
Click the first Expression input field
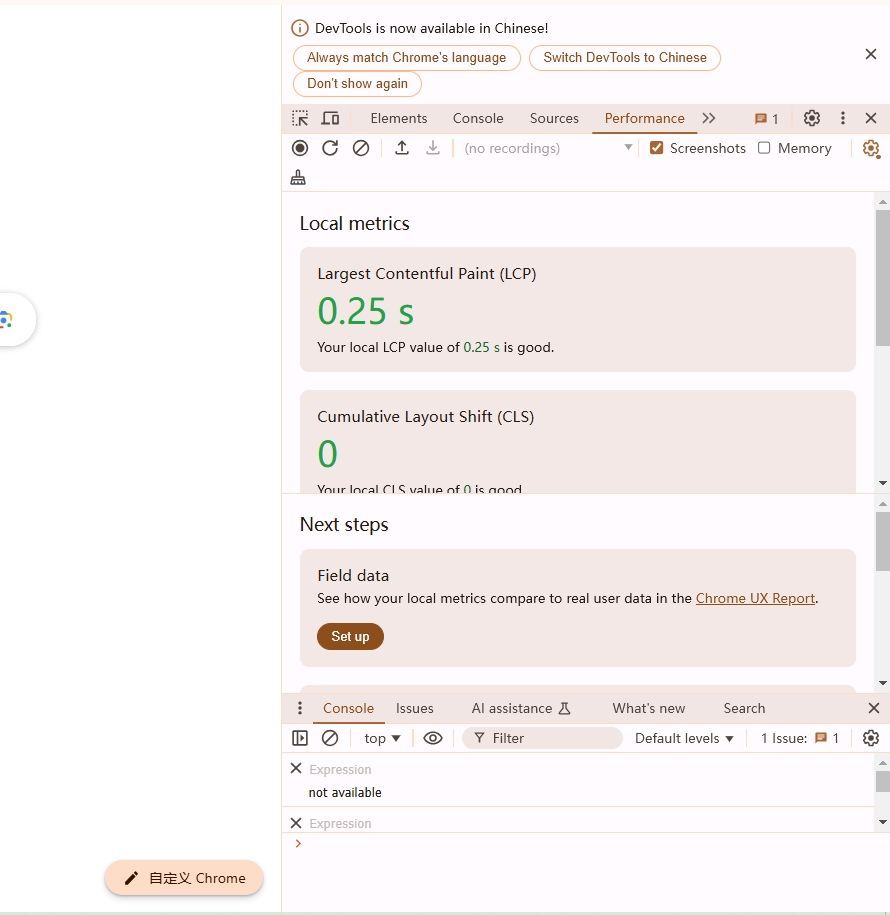pyautogui.click(x=589, y=769)
